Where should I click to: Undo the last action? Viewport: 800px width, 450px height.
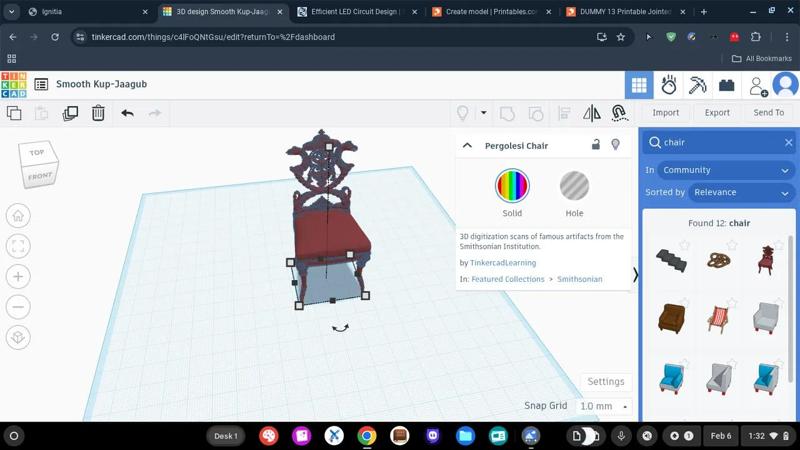128,113
